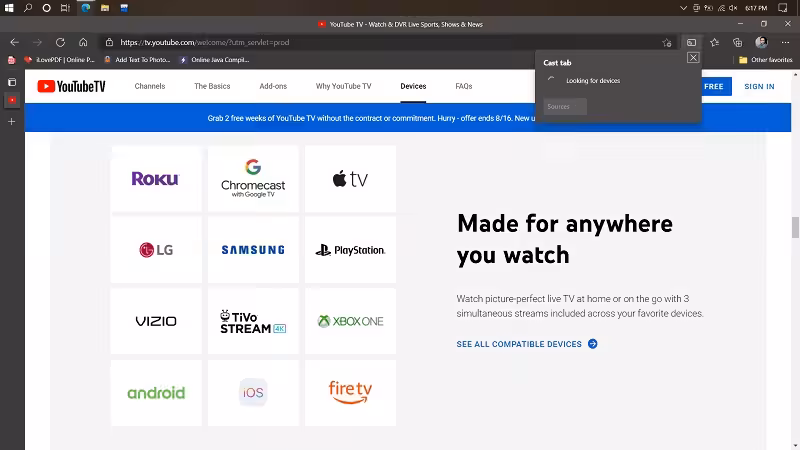Select the iOS device tile
The width and height of the screenshot is (800, 450).
[x=253, y=393]
